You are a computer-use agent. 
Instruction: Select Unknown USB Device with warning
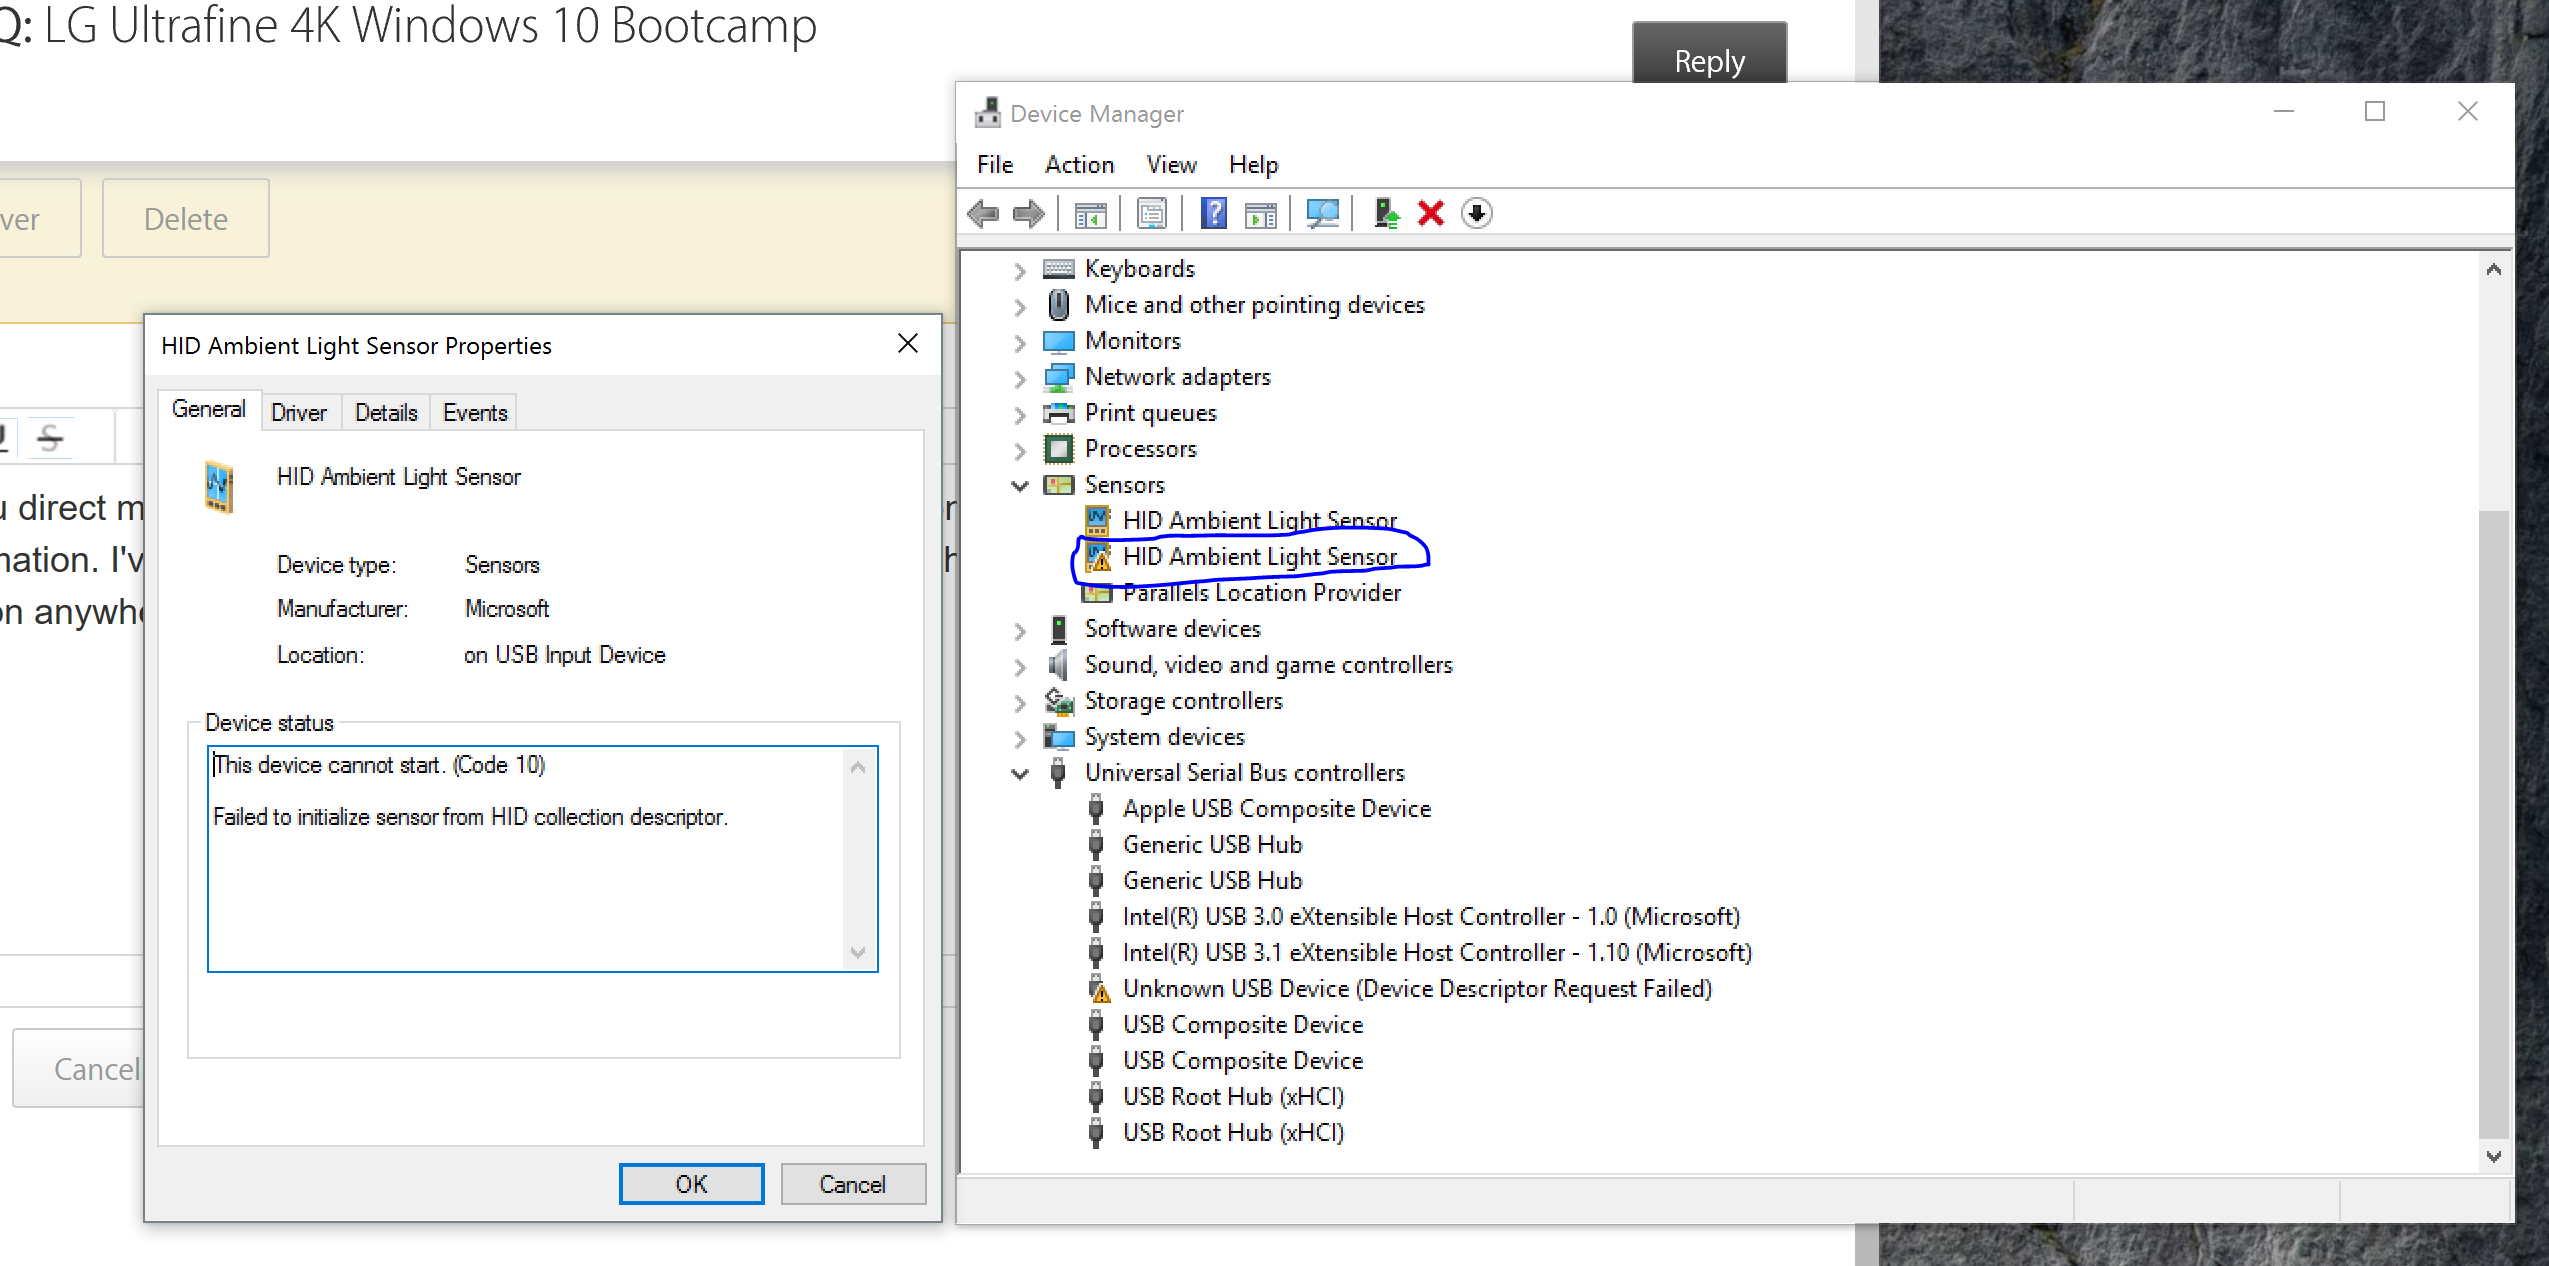pos(1416,988)
